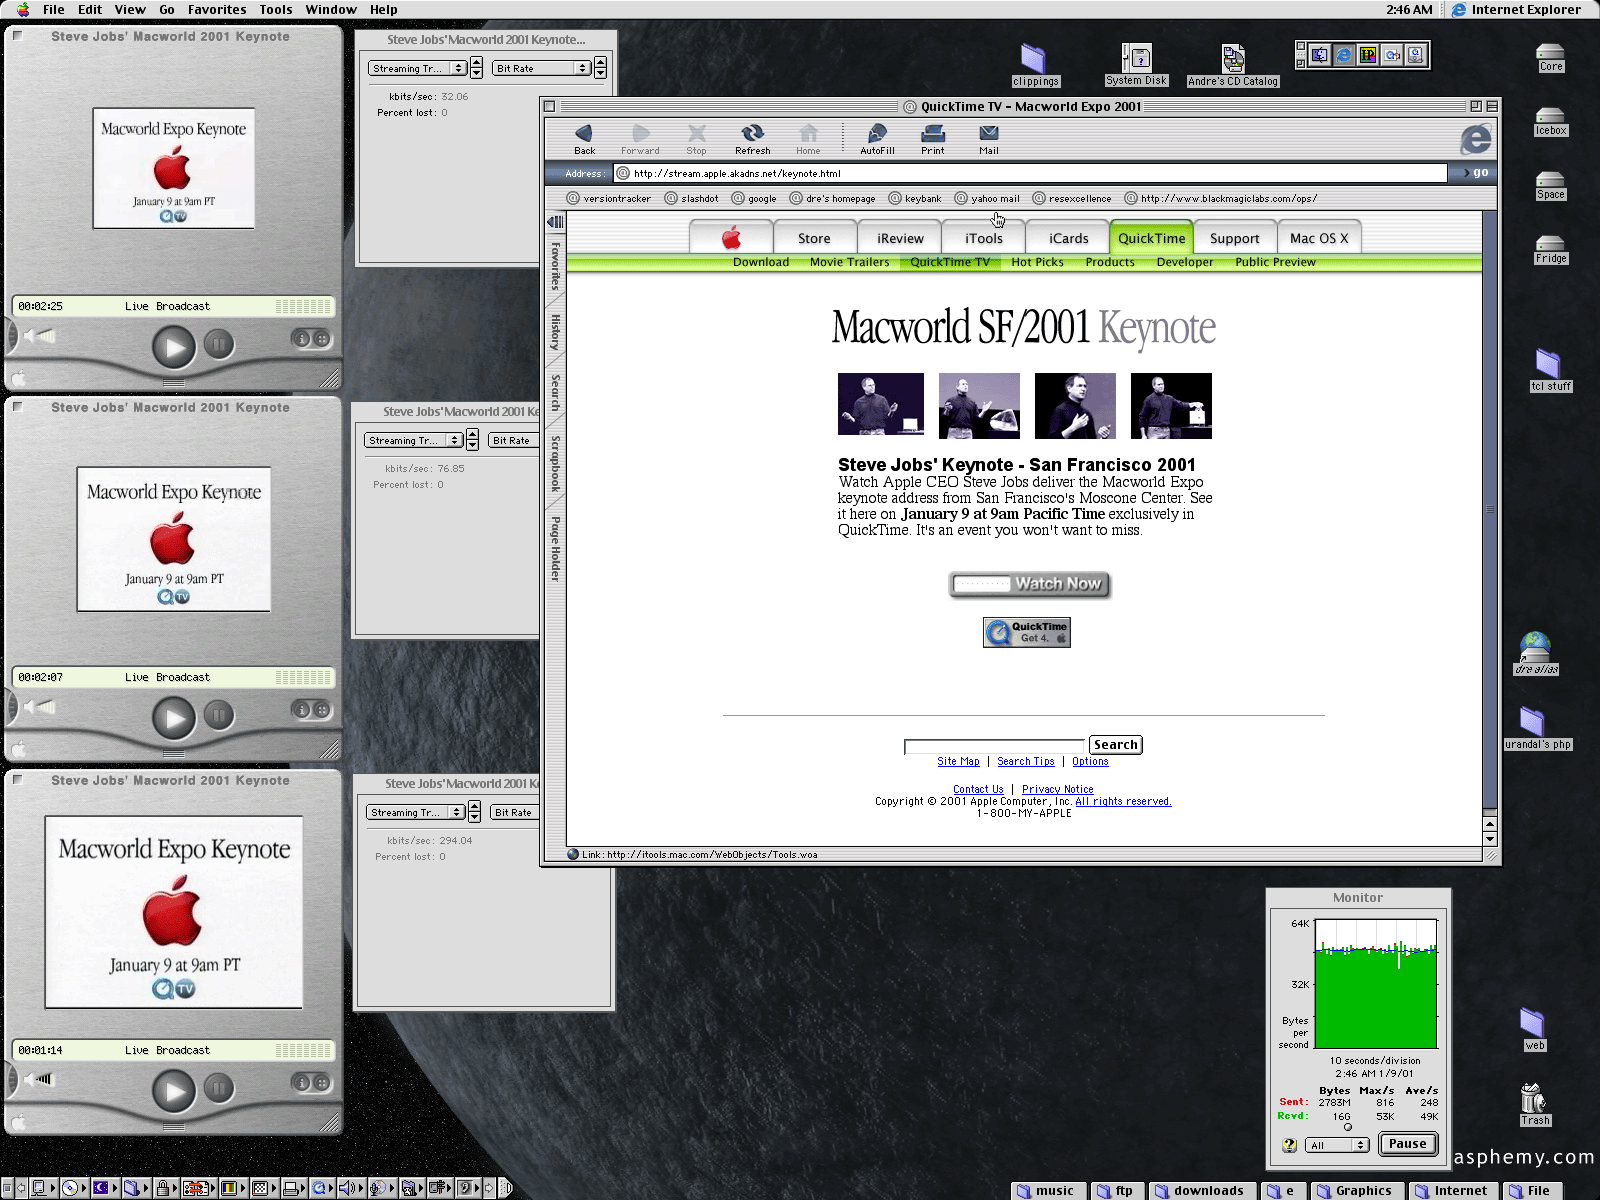
Task: Open the System Disk desktop icon
Action: click(1136, 60)
